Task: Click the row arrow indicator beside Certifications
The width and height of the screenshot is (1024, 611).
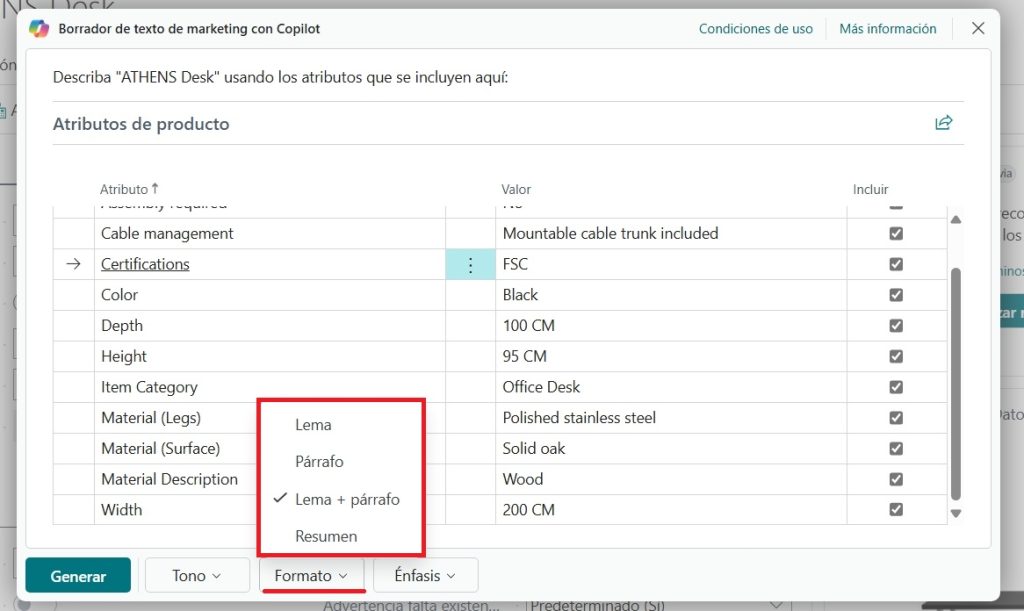Action: 74,264
